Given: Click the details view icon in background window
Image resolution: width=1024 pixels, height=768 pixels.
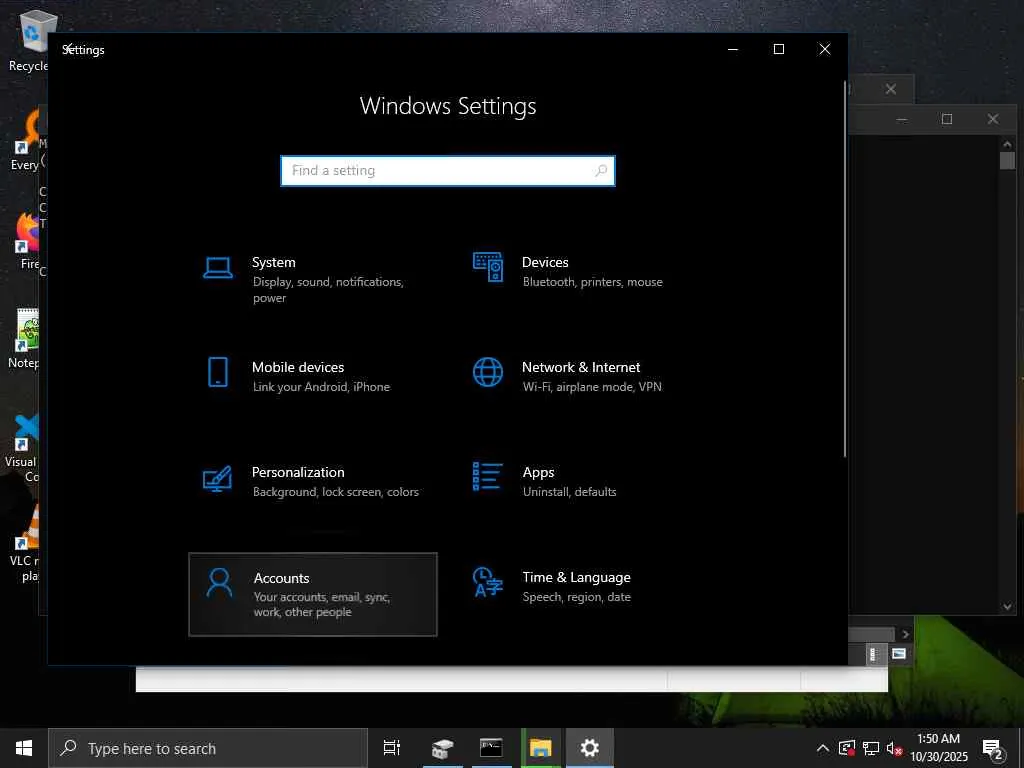Looking at the screenshot, I should [x=874, y=654].
